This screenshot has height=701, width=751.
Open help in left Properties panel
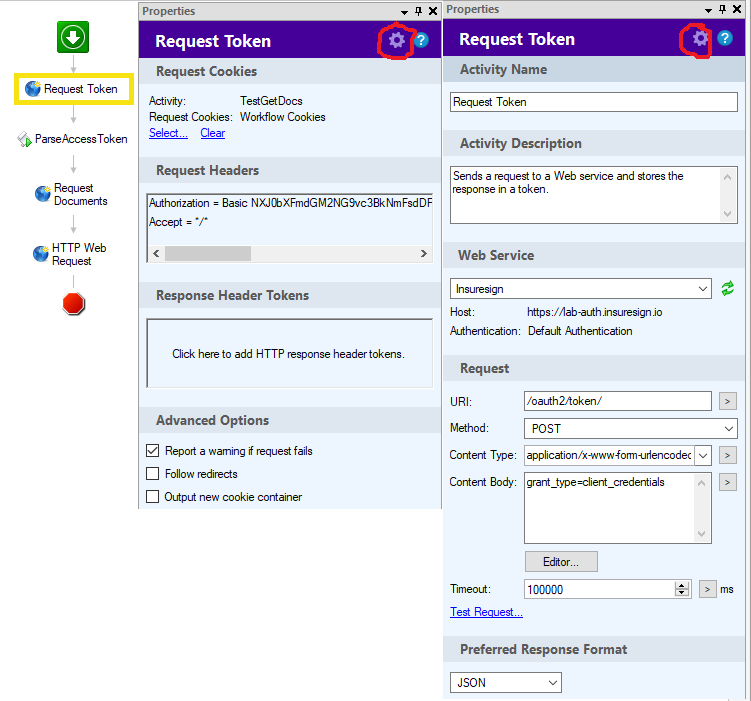[421, 40]
